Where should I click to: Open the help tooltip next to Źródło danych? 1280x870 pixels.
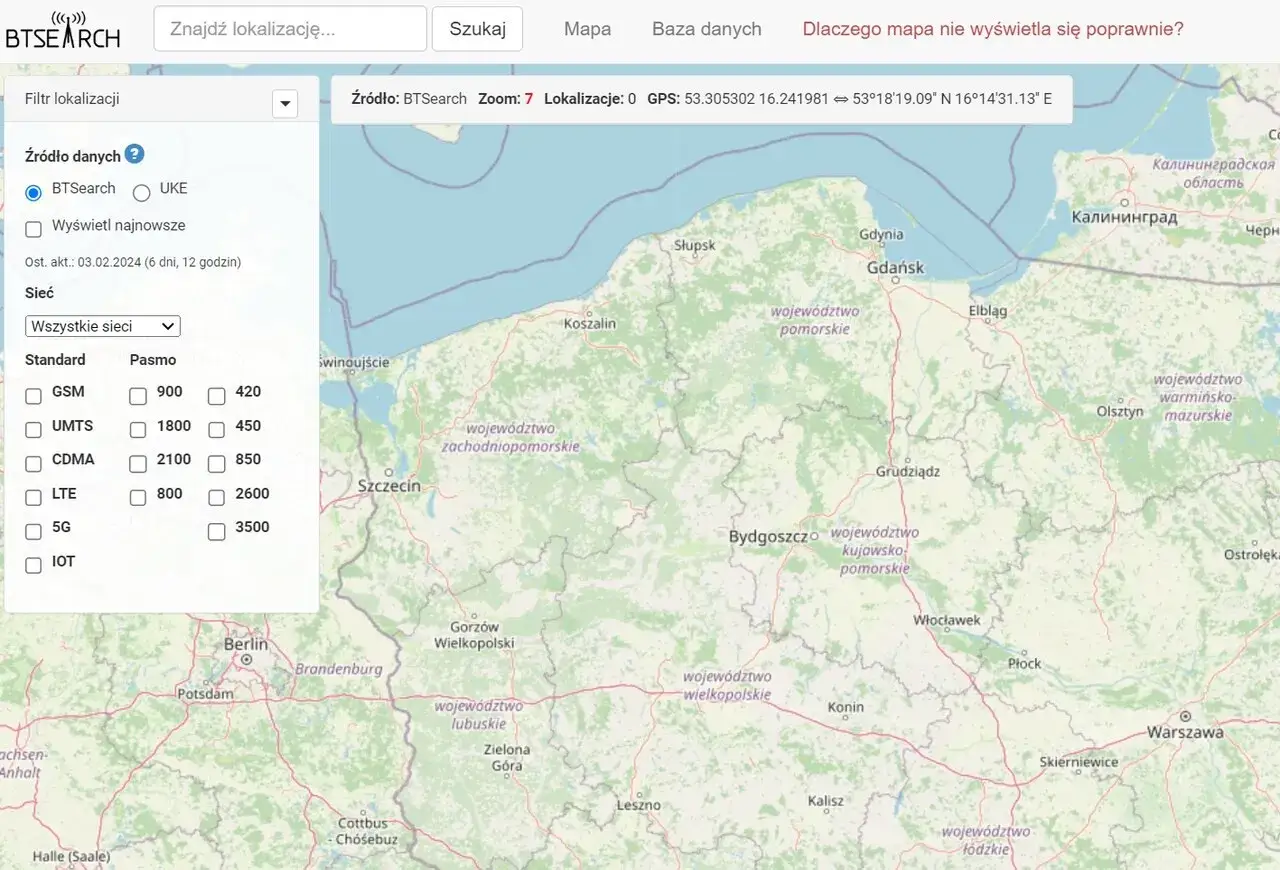click(134, 154)
